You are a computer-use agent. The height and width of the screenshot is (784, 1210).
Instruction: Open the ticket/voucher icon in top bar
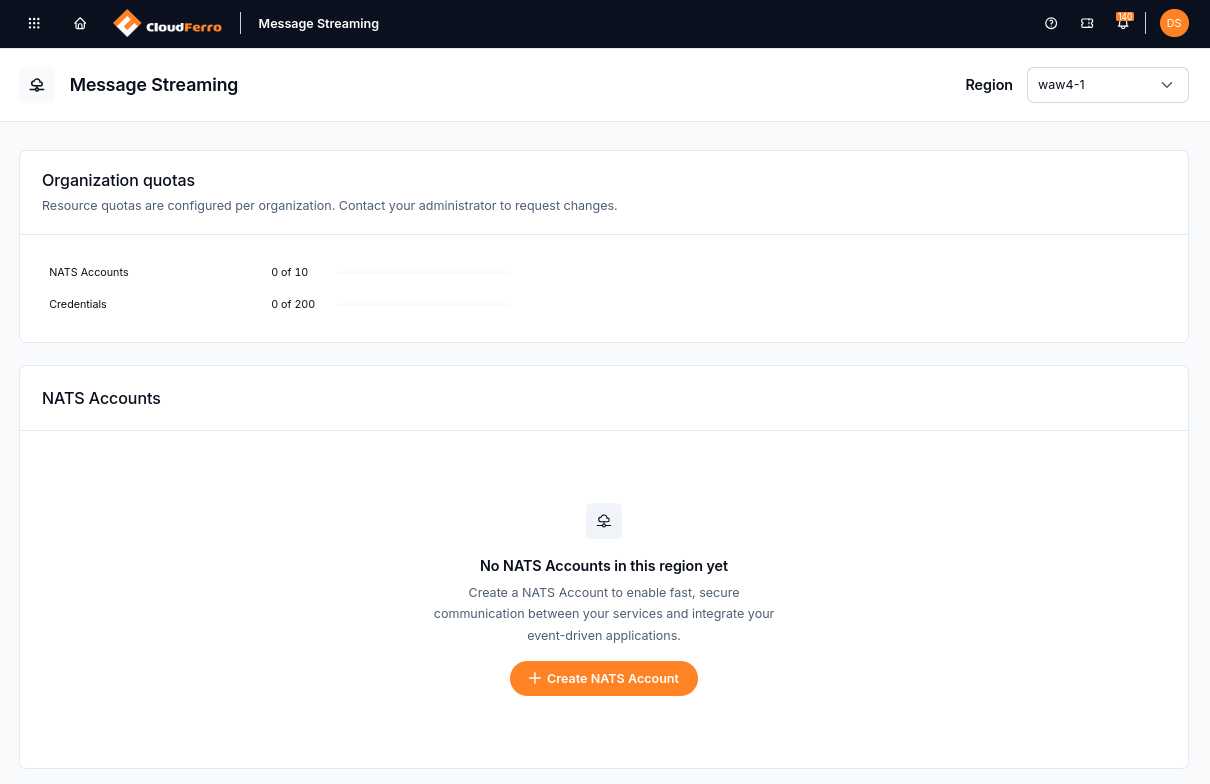click(x=1087, y=23)
